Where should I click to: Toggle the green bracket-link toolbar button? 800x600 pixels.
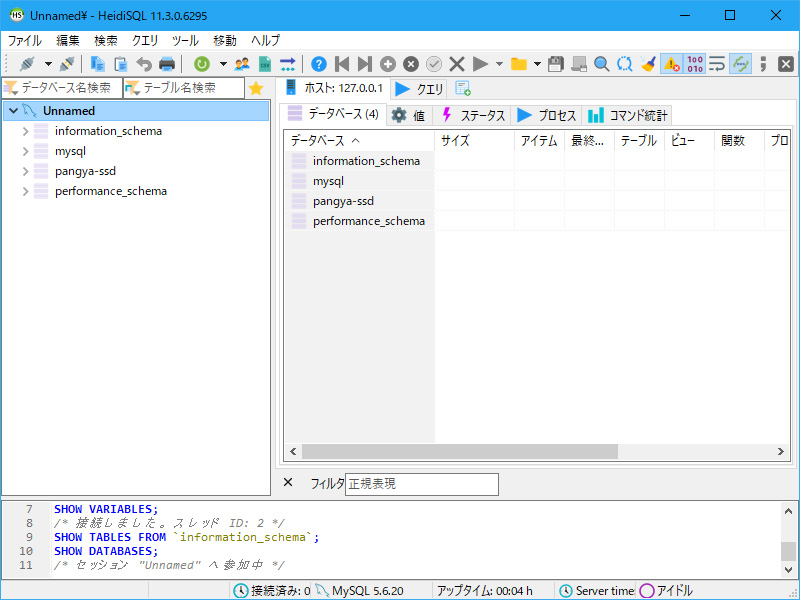pos(740,64)
